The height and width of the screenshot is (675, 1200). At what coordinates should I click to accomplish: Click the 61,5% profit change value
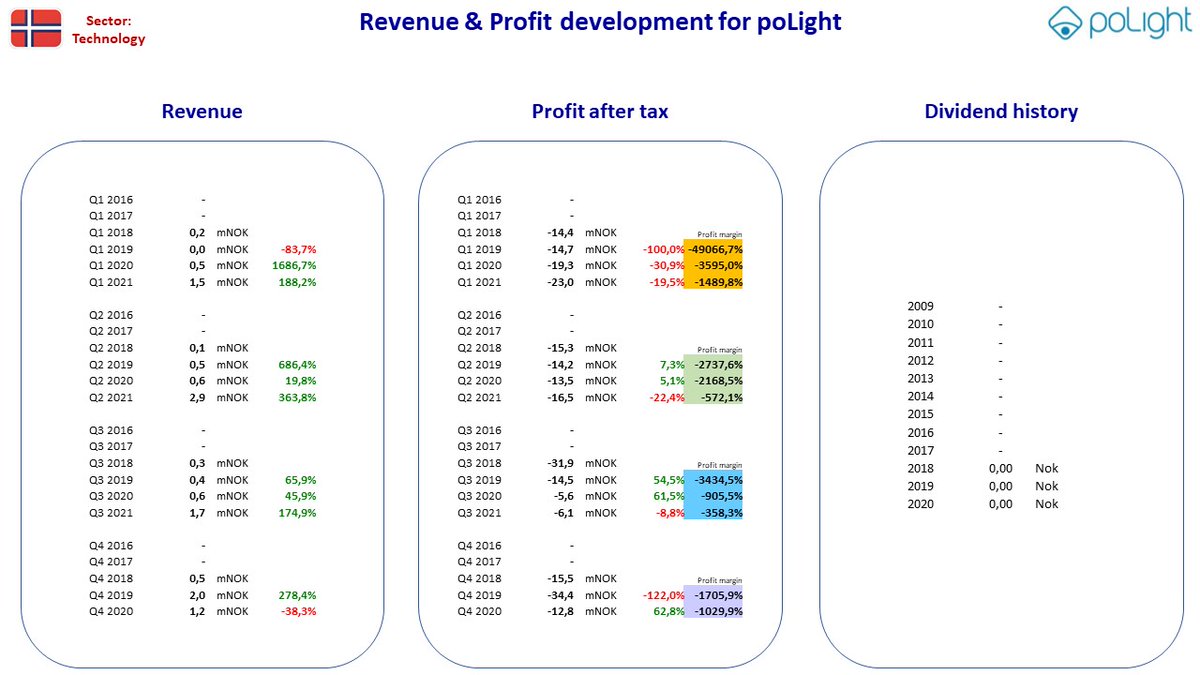click(669, 496)
